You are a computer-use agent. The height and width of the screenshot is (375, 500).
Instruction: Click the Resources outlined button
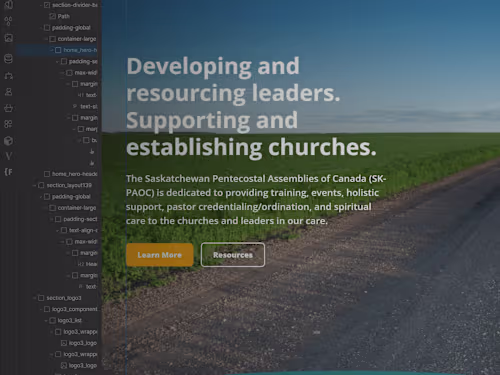click(x=233, y=255)
